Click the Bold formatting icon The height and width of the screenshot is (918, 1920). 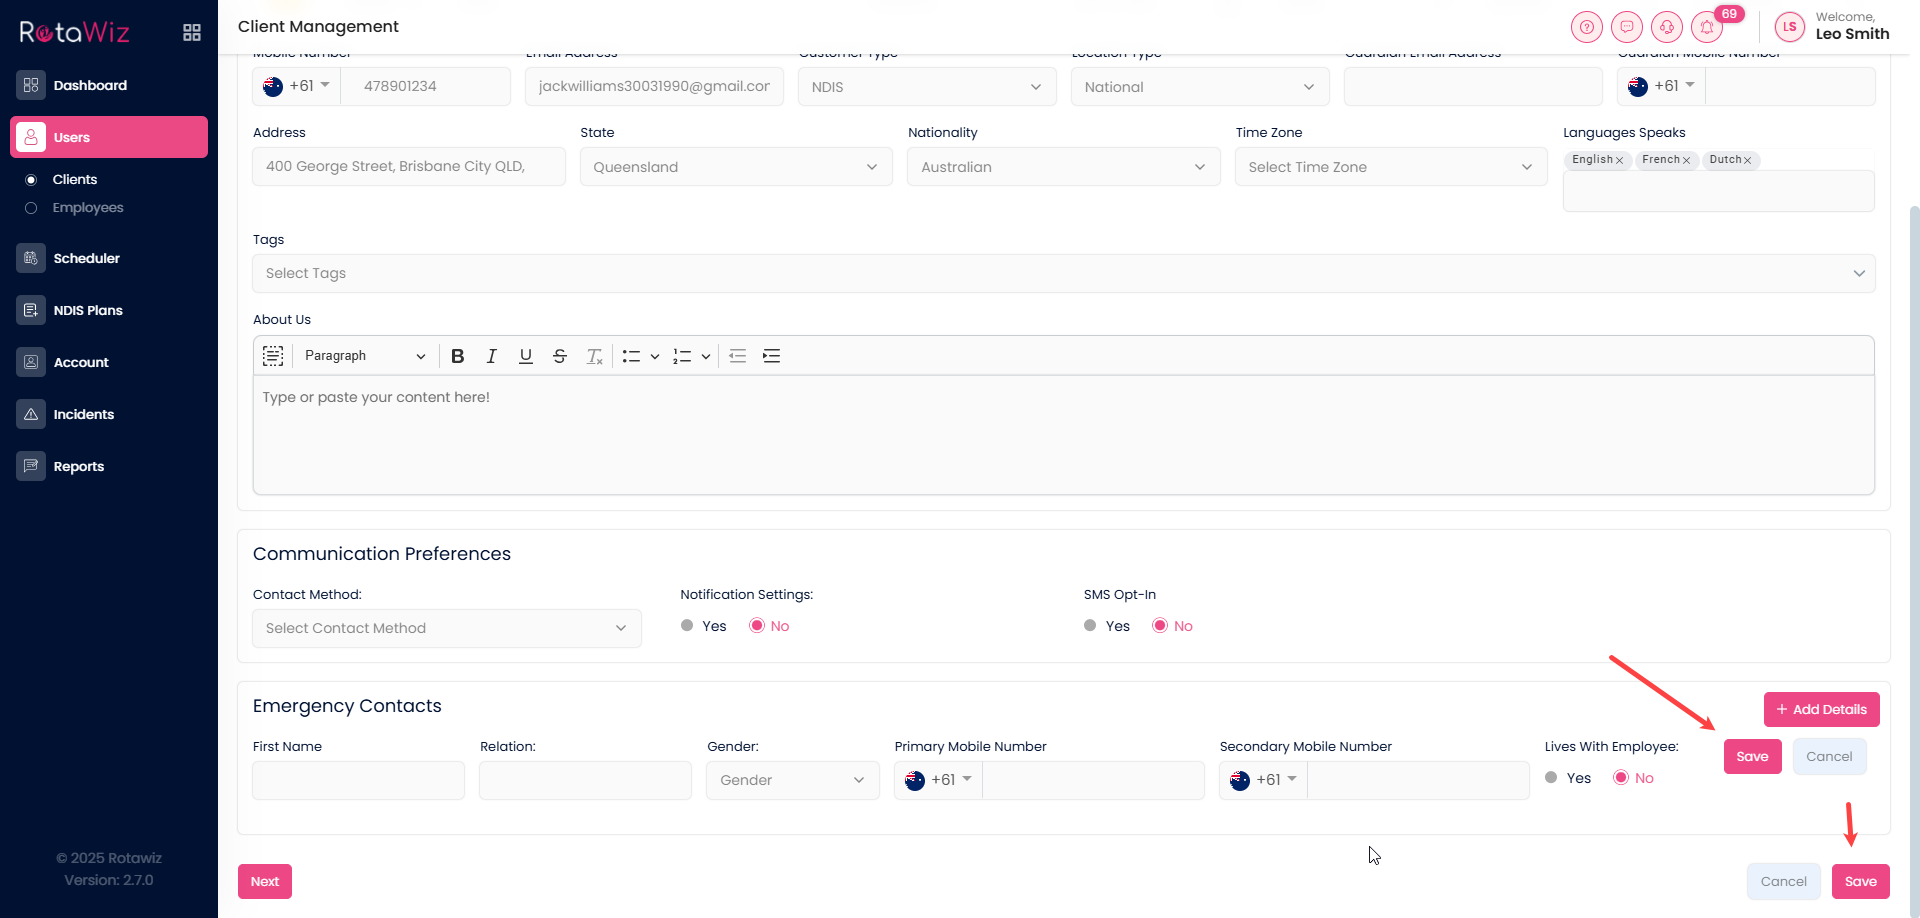[x=458, y=356]
